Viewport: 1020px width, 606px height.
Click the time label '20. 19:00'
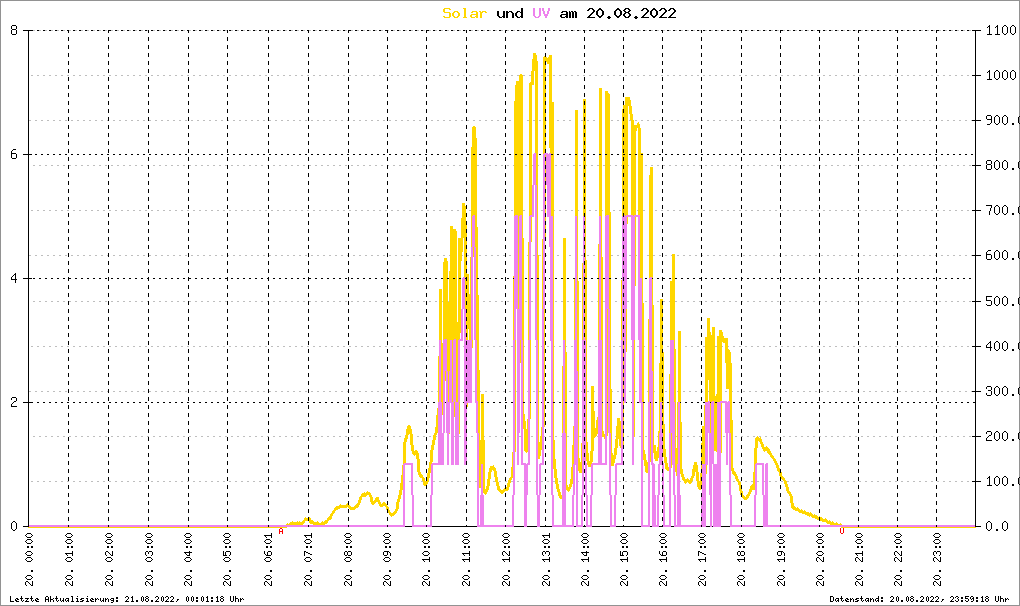pos(781,560)
